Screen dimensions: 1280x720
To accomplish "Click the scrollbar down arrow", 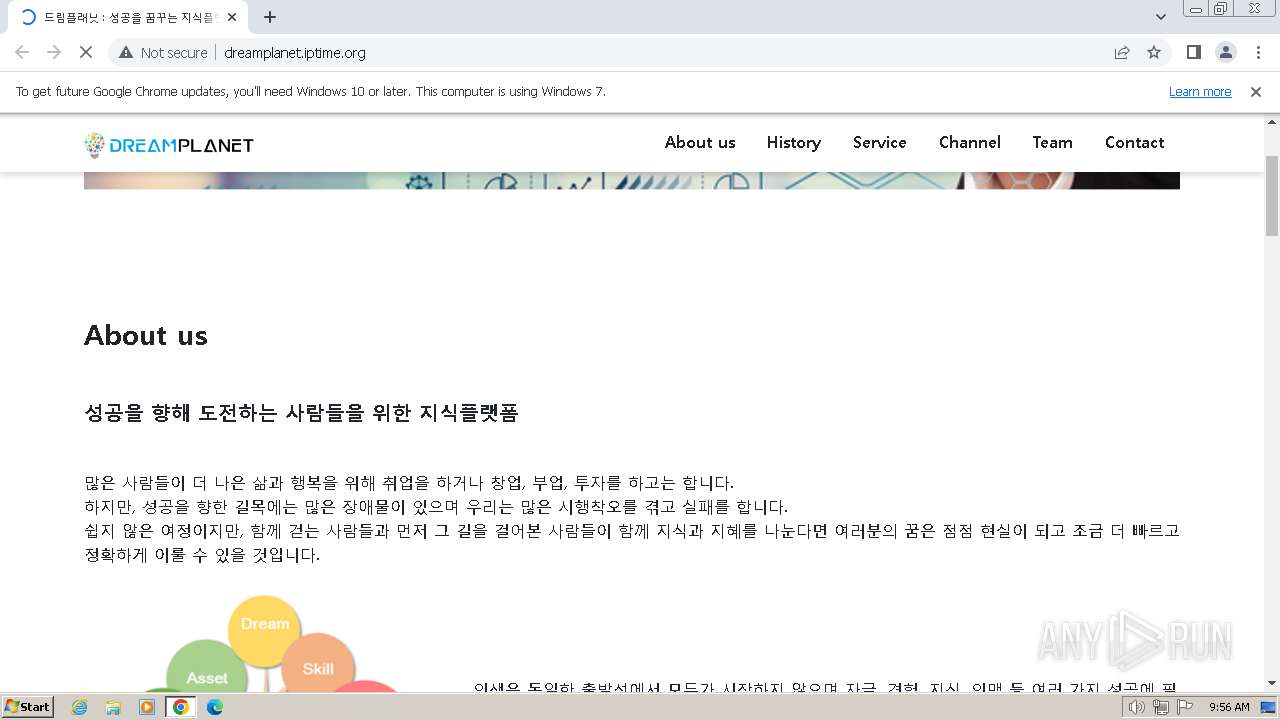I will pos(1272,684).
